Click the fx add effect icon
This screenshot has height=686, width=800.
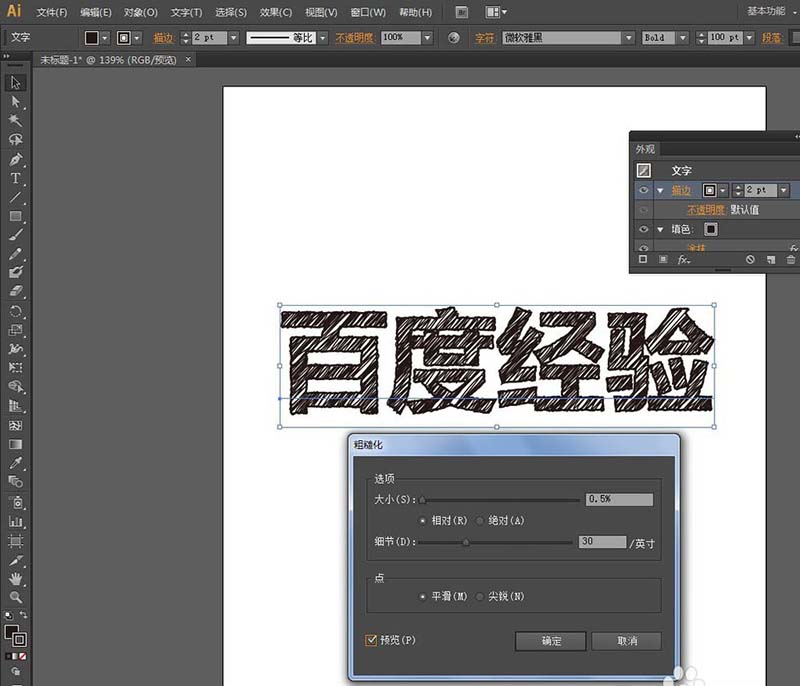click(x=684, y=260)
